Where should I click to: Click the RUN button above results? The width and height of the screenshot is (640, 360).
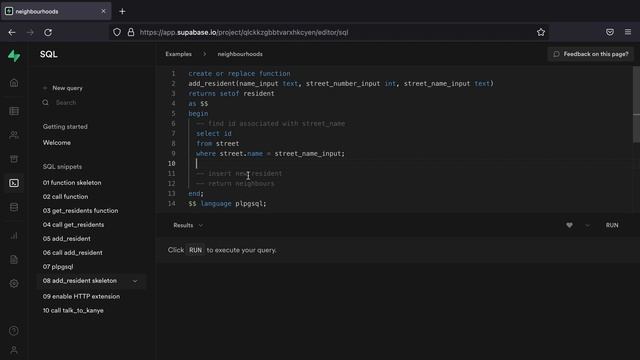tap(612, 225)
